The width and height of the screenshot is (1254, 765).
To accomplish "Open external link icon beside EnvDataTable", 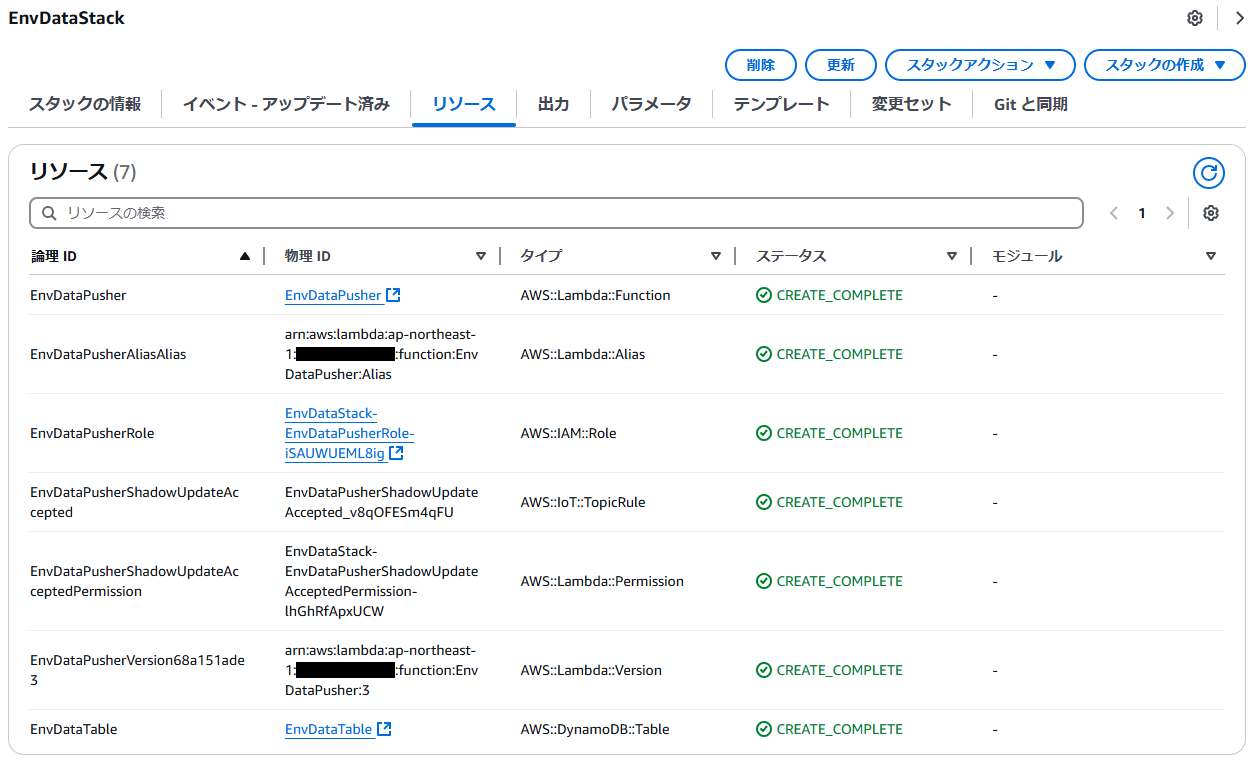I will pyautogui.click(x=384, y=729).
